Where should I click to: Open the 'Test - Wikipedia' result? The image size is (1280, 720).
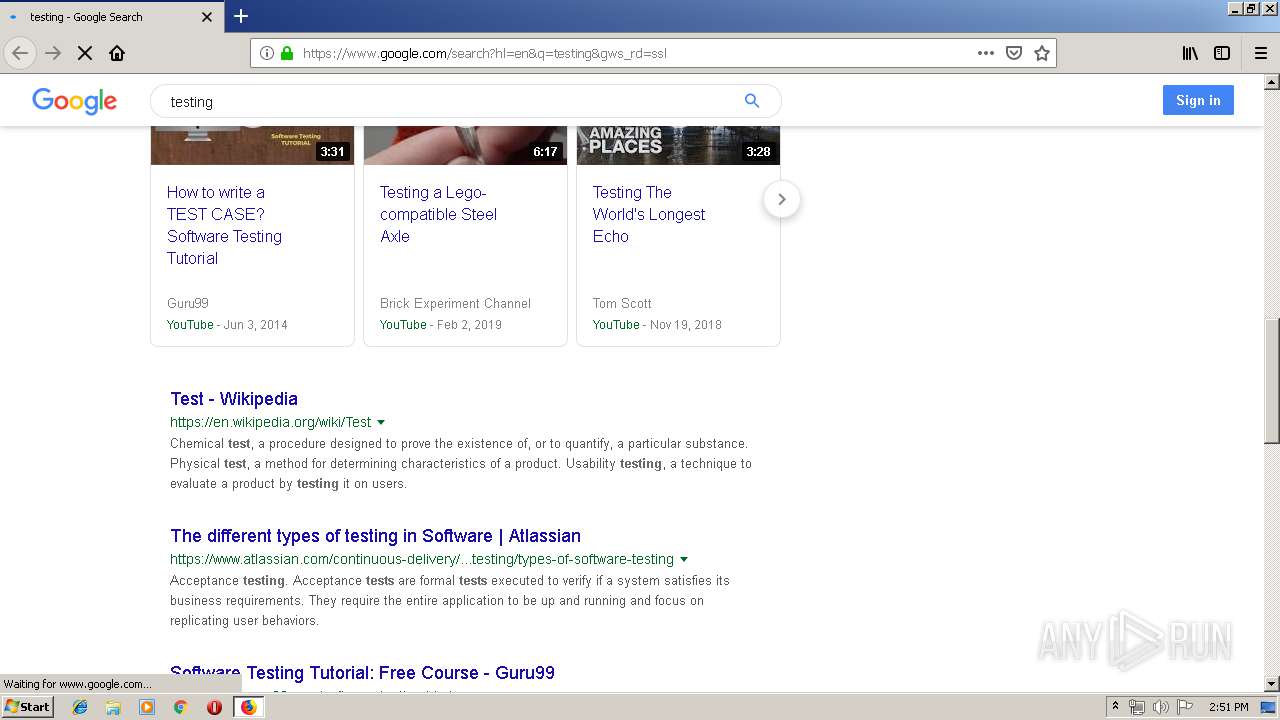234,398
